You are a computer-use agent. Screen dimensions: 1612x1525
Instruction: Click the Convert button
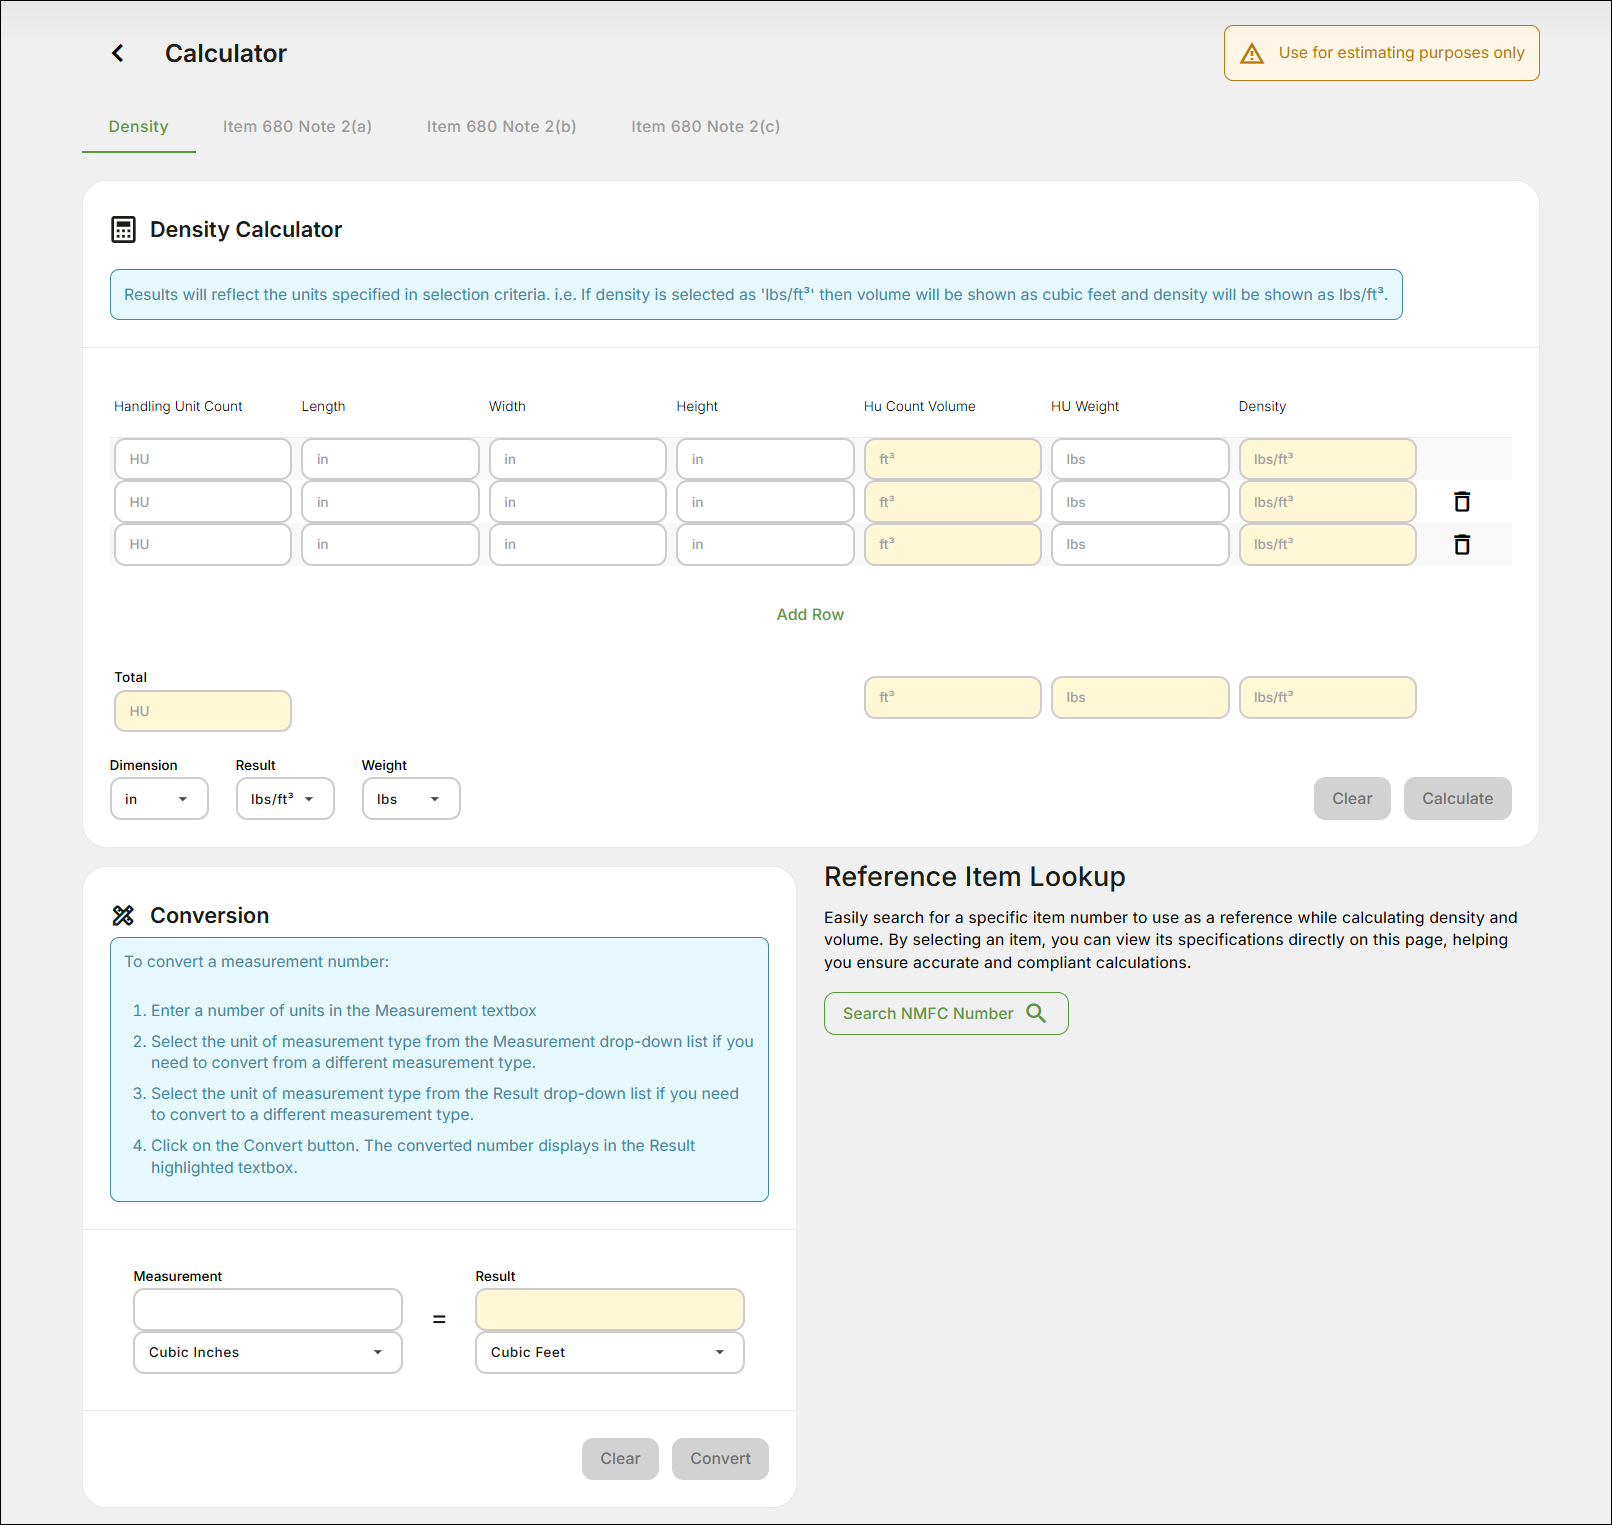pyautogui.click(x=720, y=1459)
